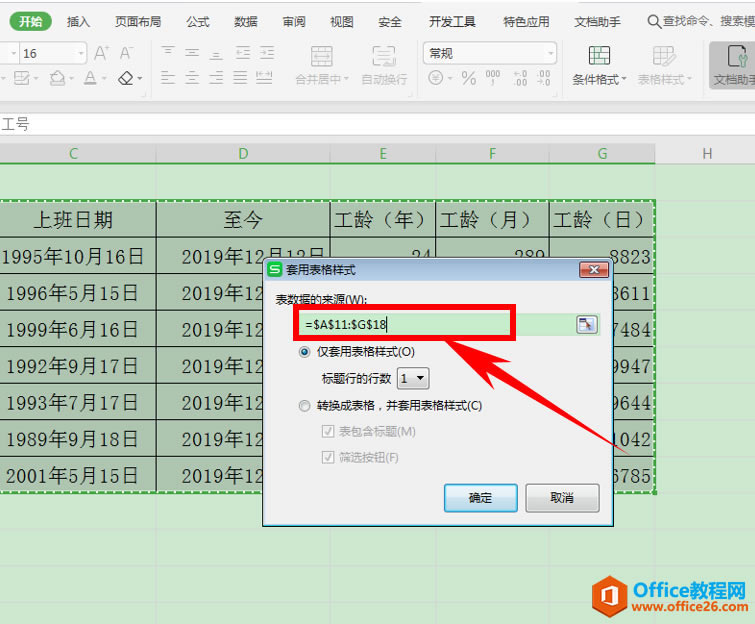Expand the 表格样式 dropdown arrow
755x624 pixels.
(689, 78)
